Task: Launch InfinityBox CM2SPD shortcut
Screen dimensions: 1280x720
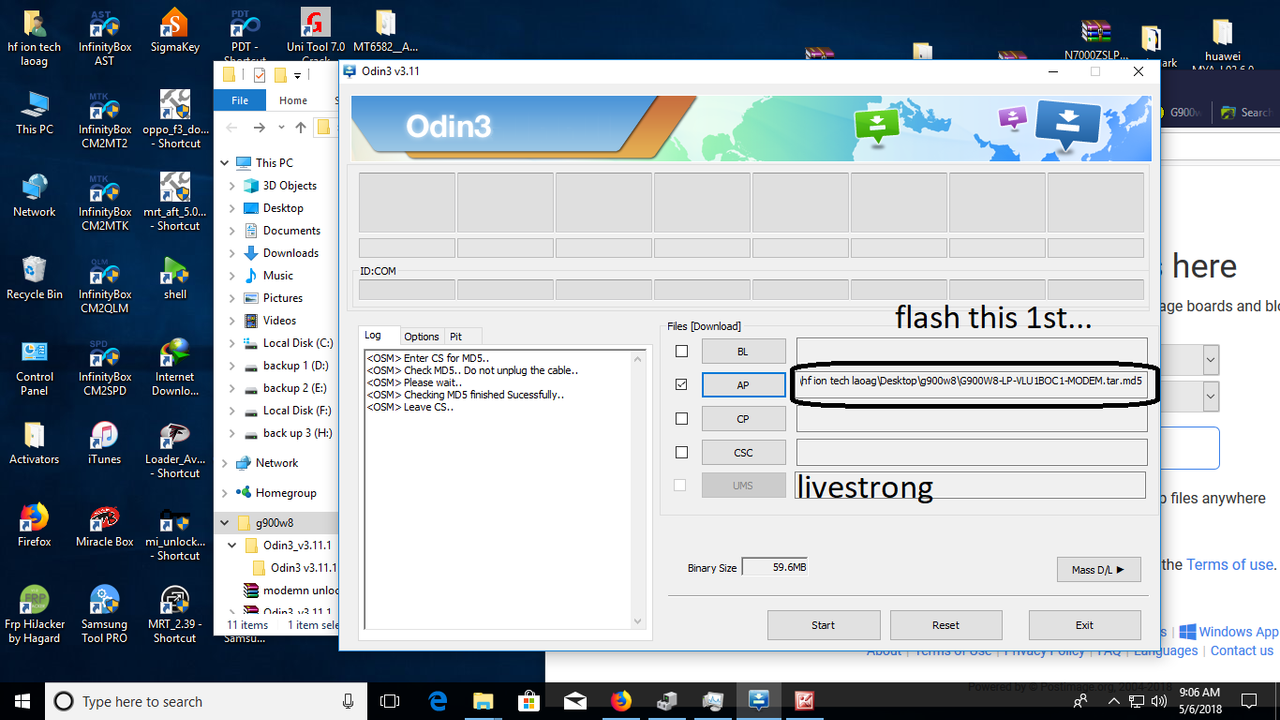Action: [x=104, y=368]
